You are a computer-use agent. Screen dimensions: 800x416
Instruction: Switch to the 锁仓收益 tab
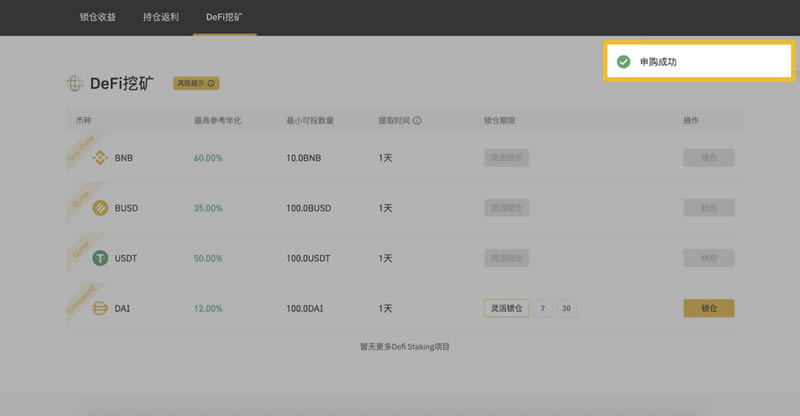pyautogui.click(x=98, y=18)
